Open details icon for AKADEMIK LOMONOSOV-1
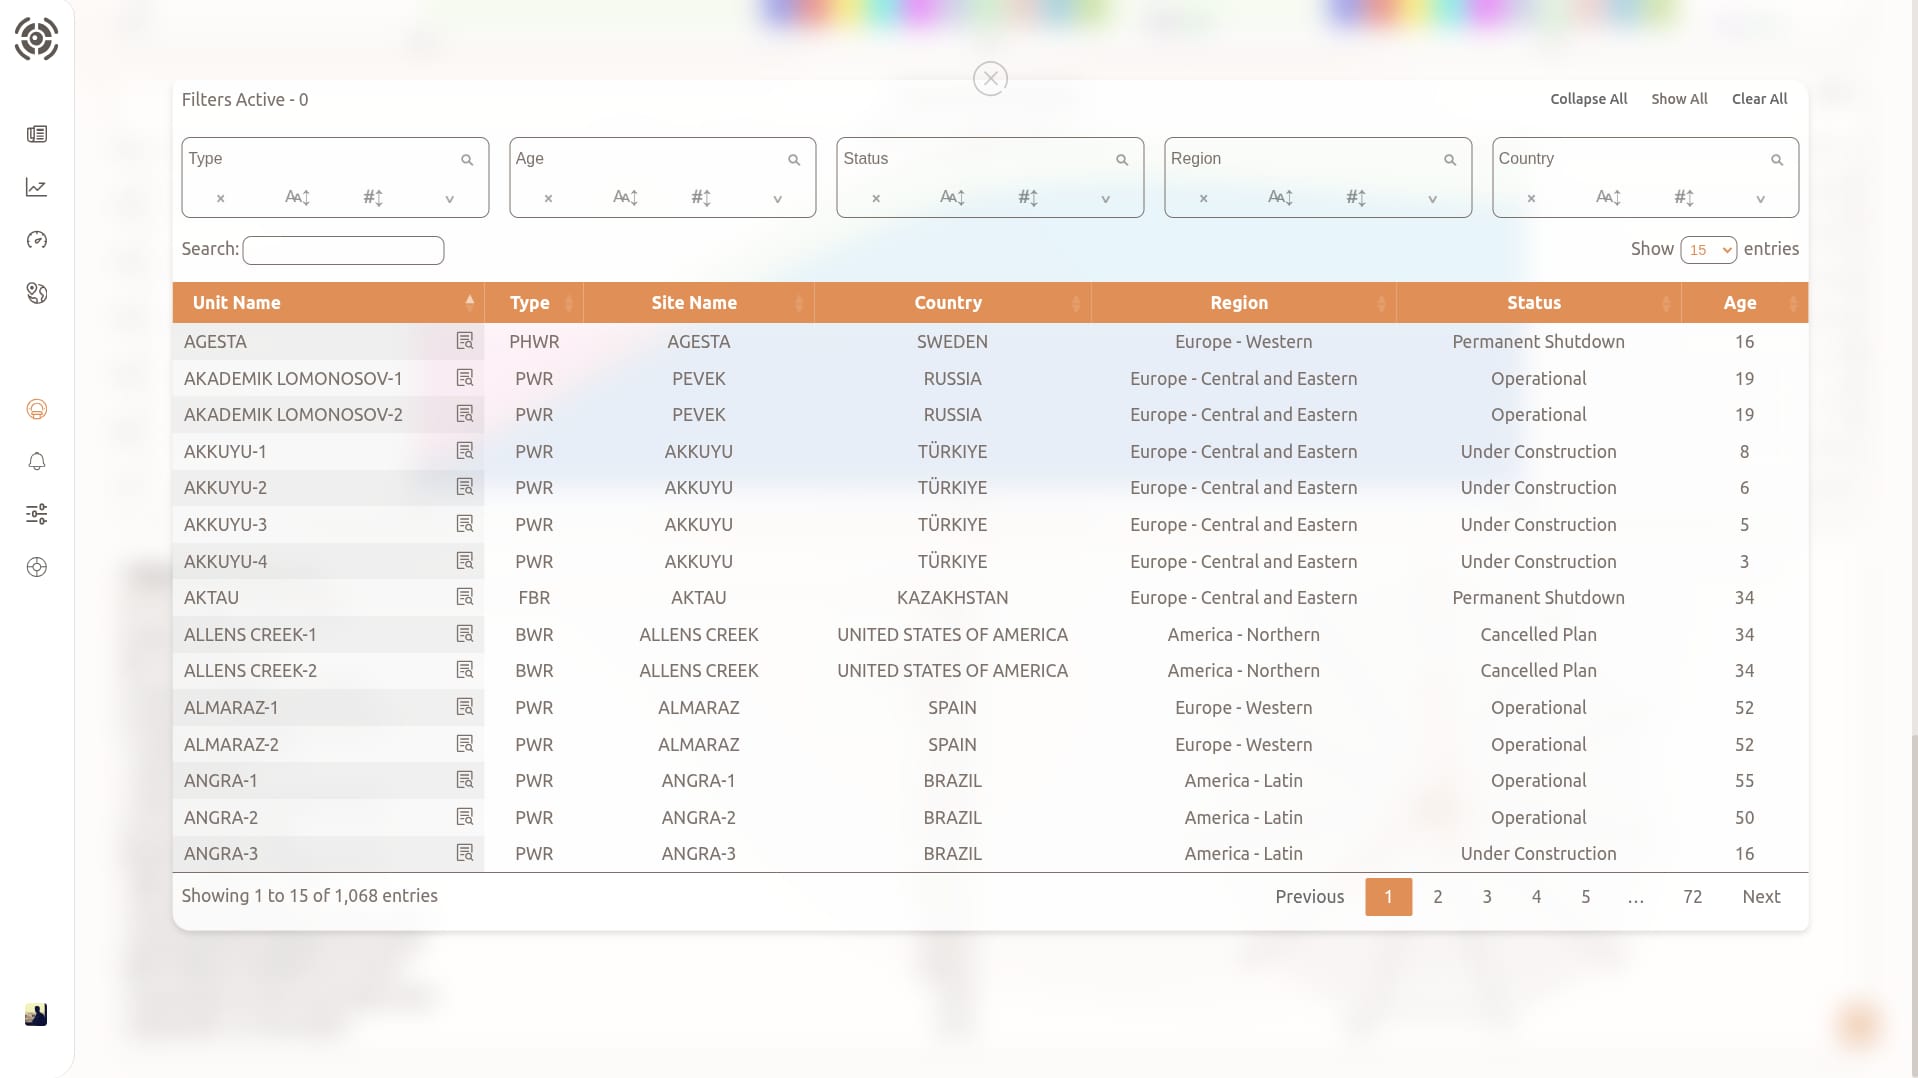The width and height of the screenshot is (1918, 1078). [465, 378]
